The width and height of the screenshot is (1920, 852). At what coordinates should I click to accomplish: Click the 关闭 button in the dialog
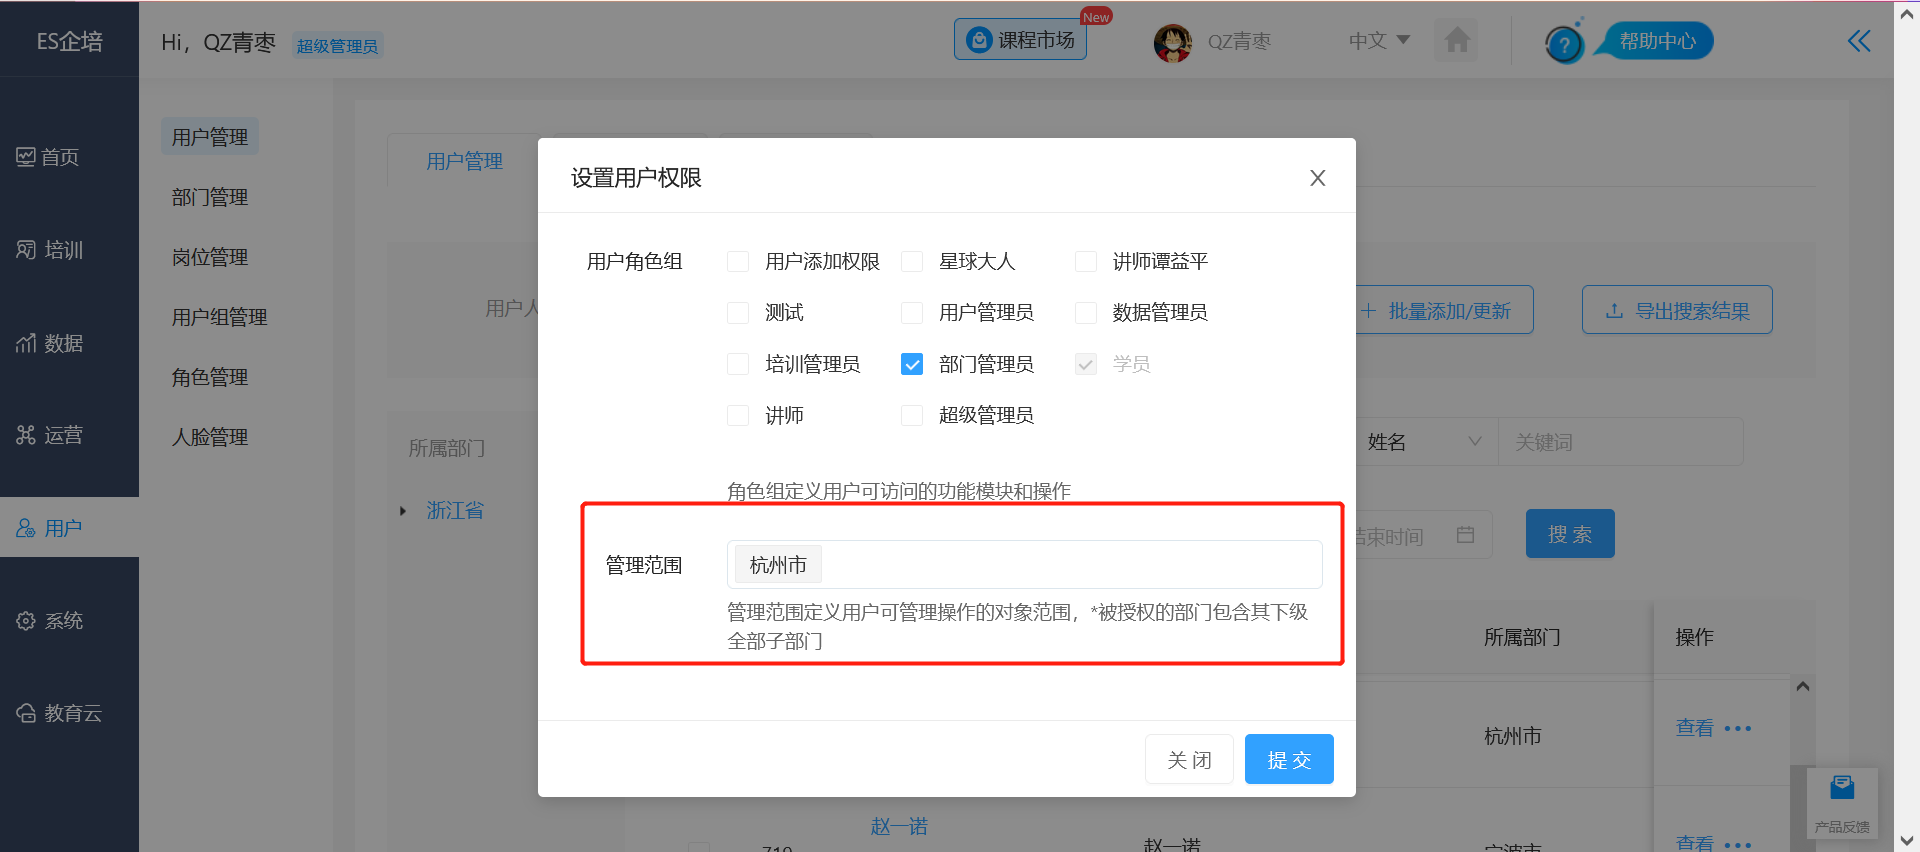pos(1188,760)
